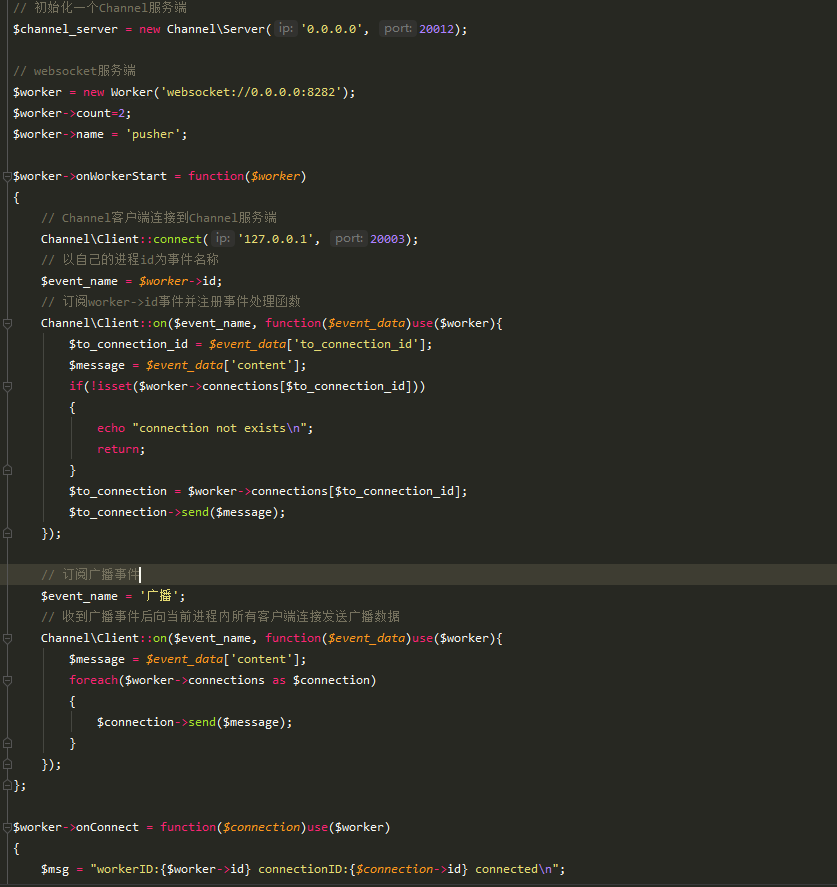Click the '// 收到广播事件后向当前进程内...' comment

pyautogui.click(x=221, y=617)
